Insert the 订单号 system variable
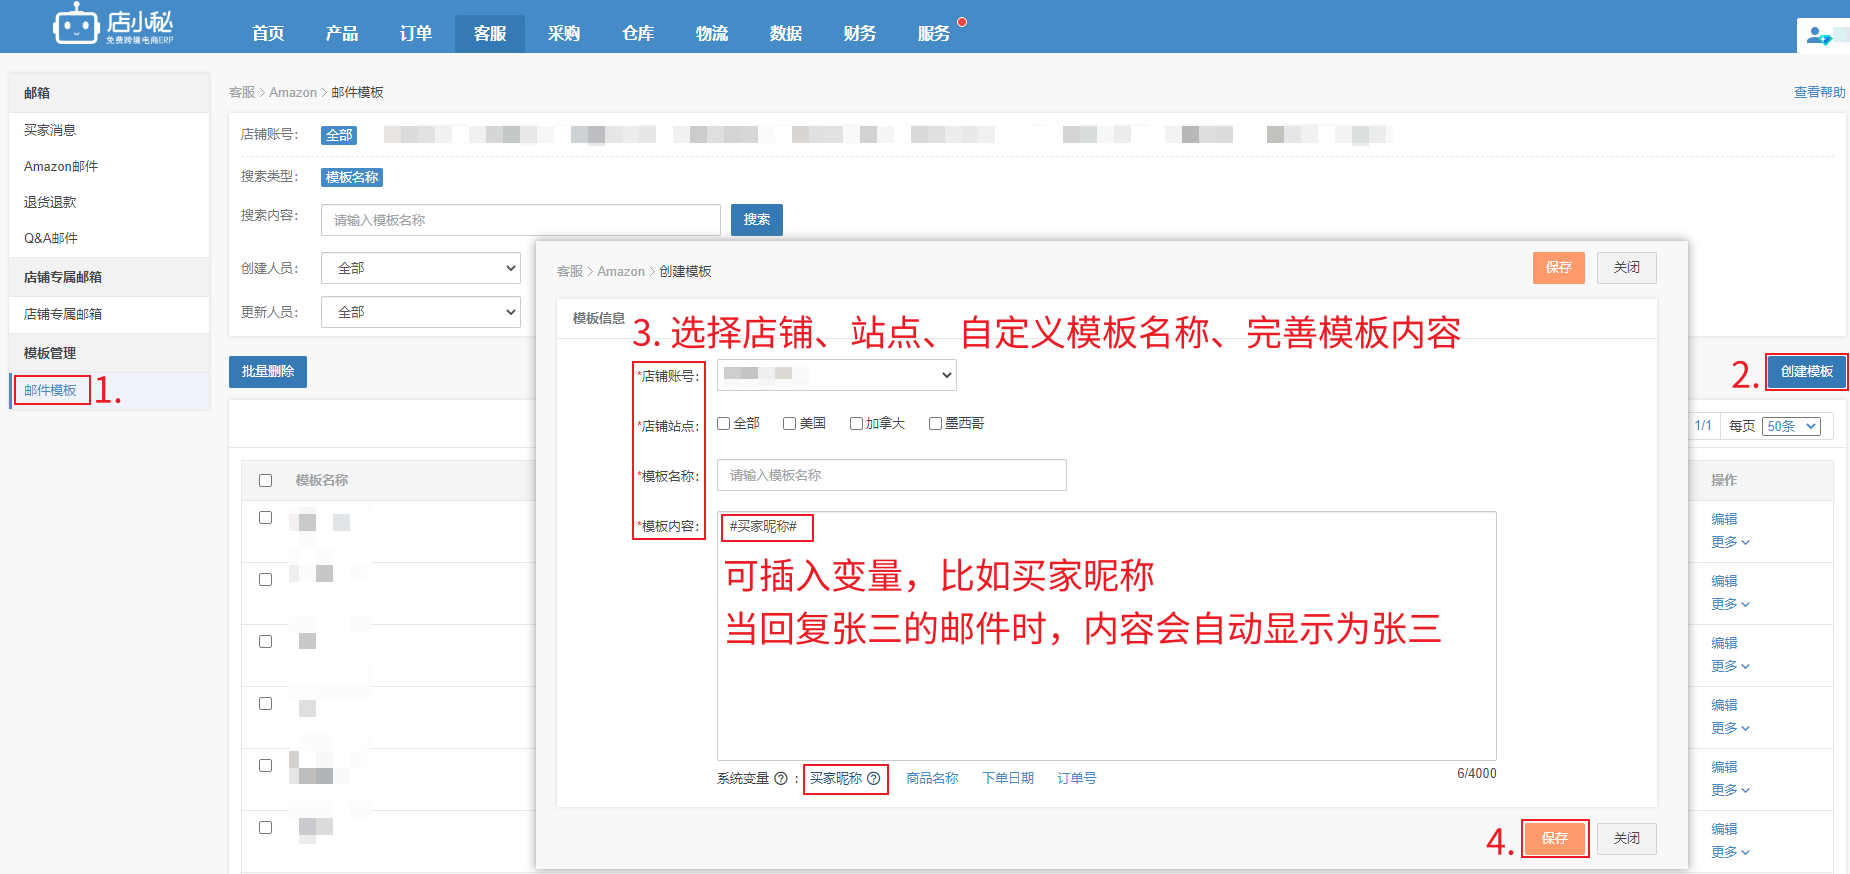The height and width of the screenshot is (874, 1850). (x=1077, y=778)
